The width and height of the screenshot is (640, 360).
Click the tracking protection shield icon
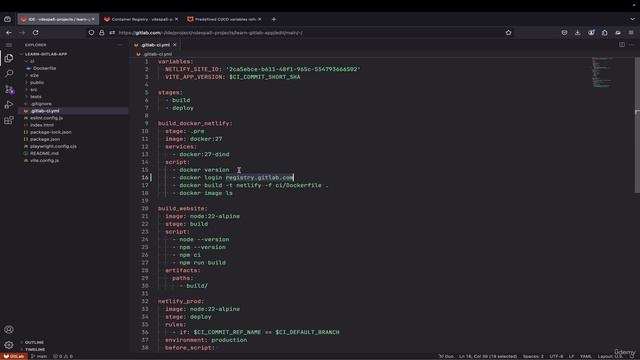click(x=91, y=33)
